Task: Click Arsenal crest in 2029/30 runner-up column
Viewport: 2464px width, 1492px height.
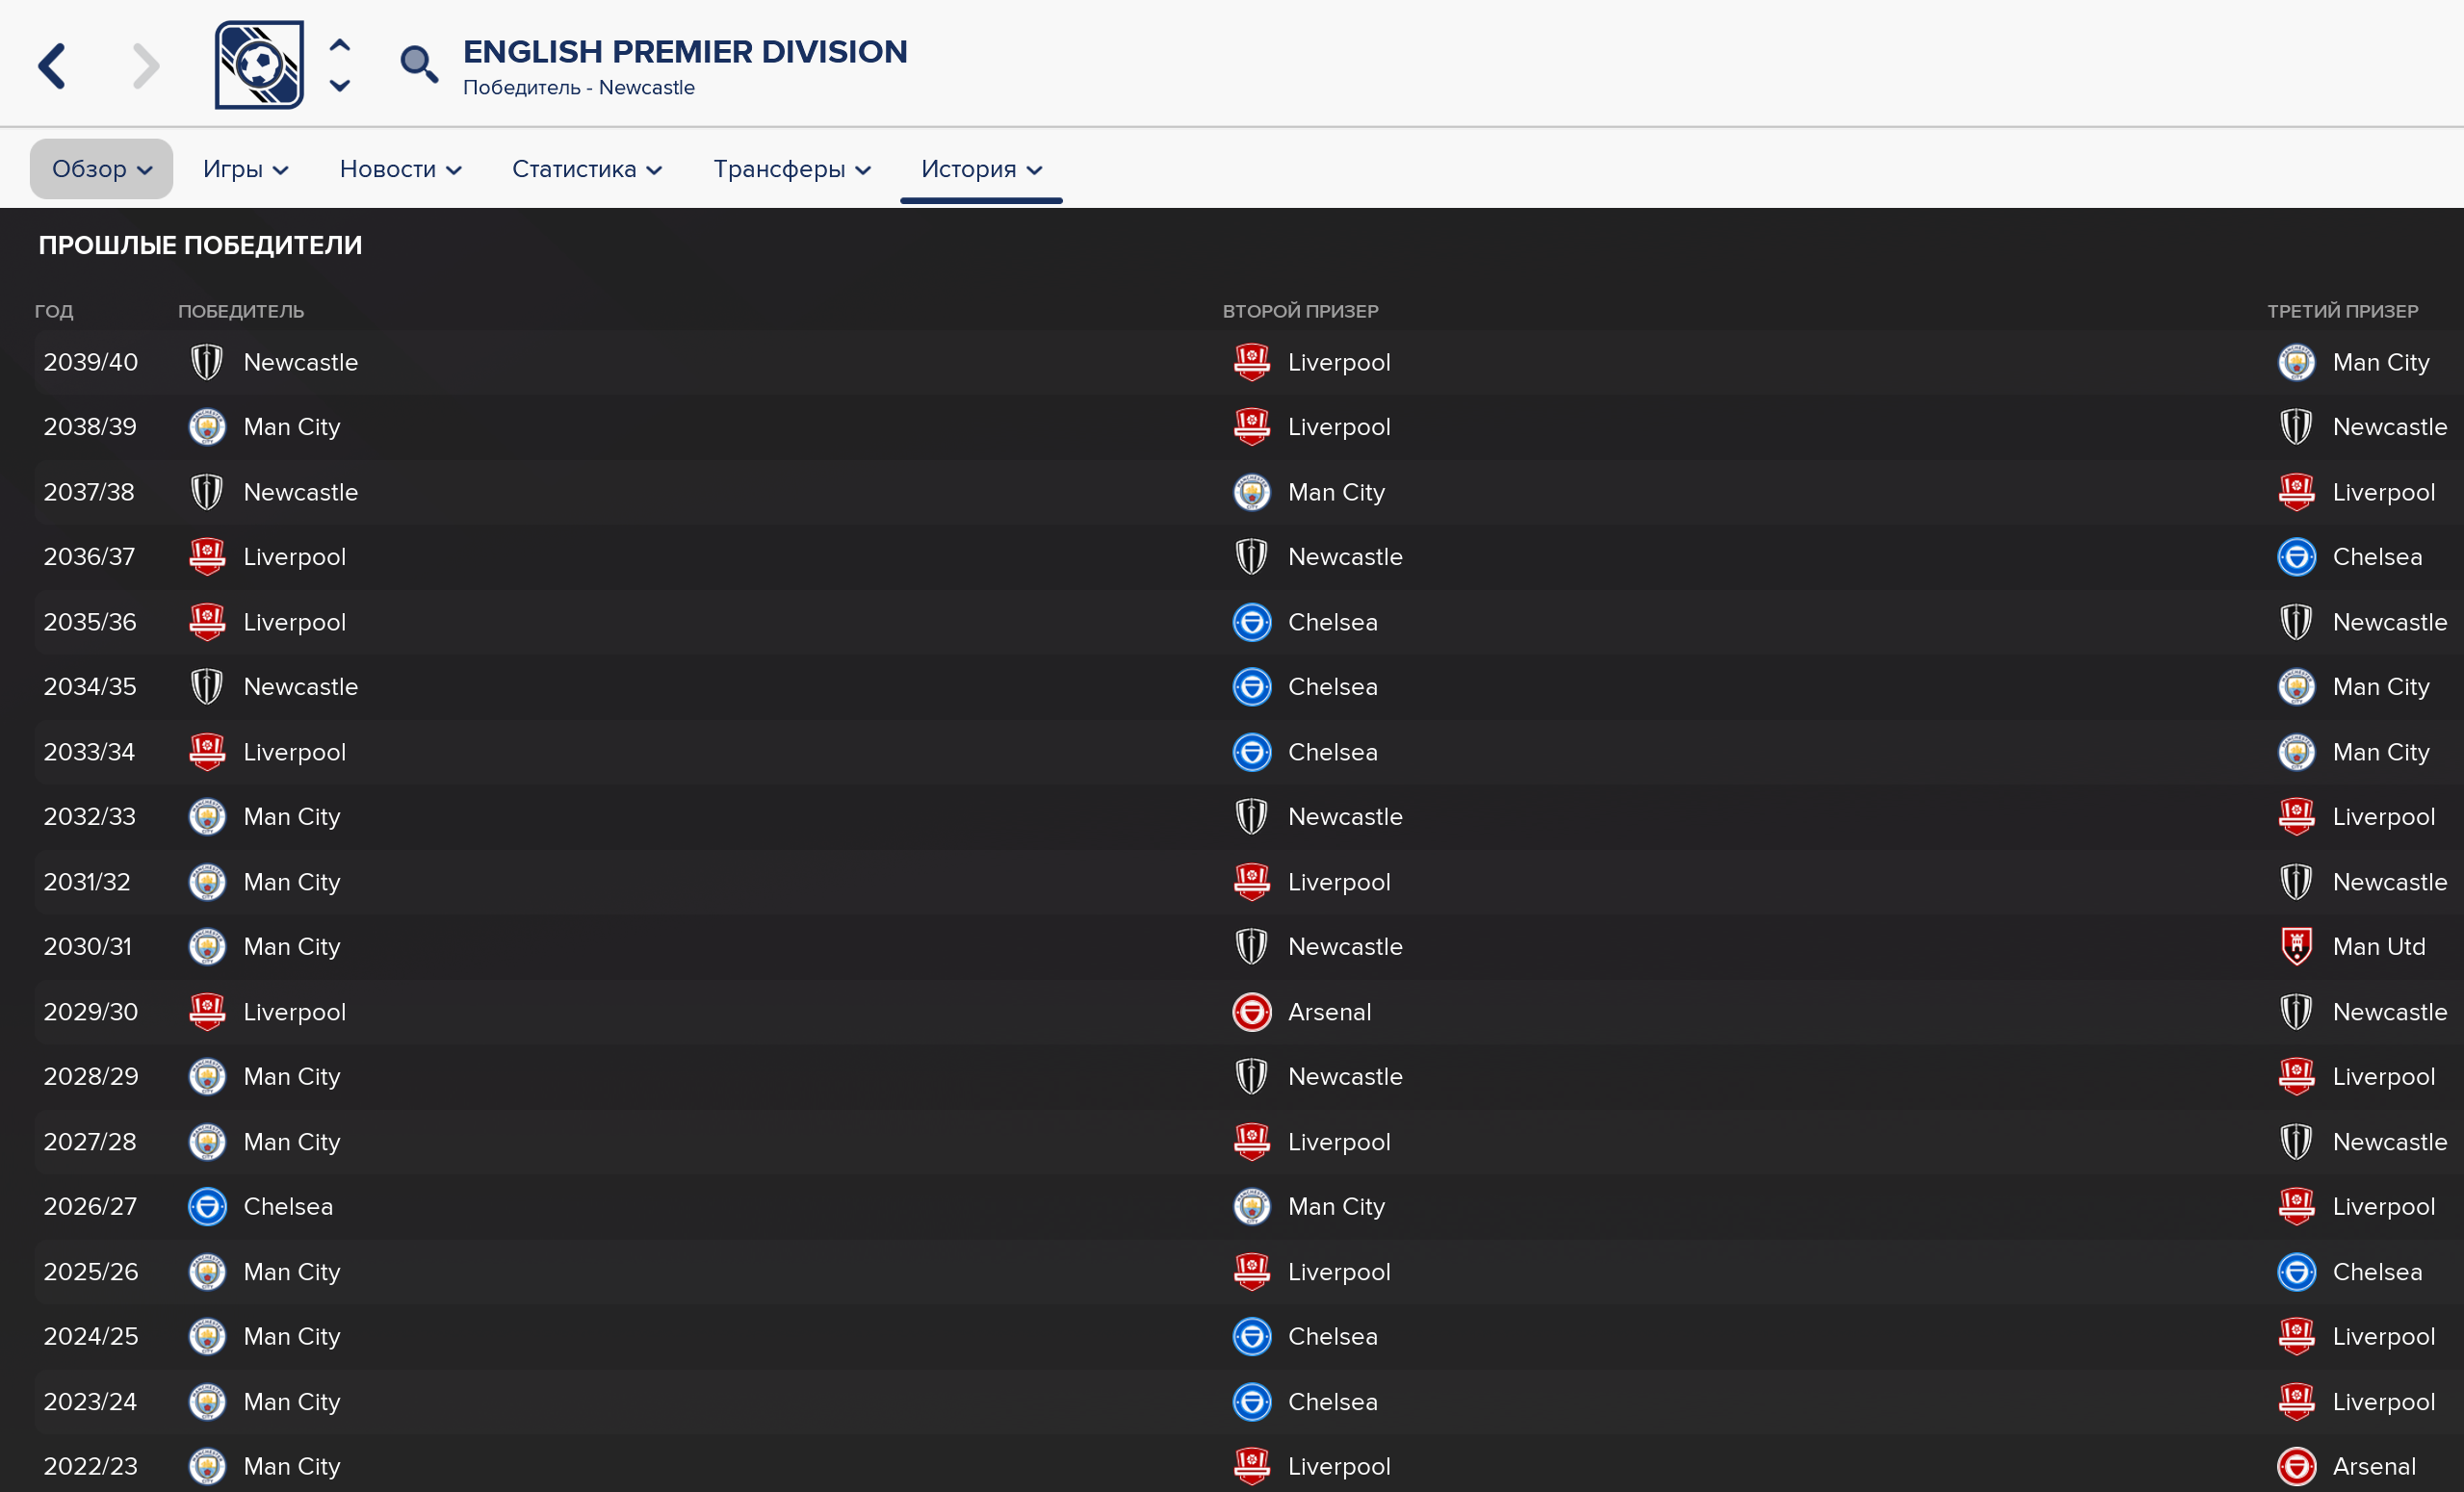Action: tap(1251, 1012)
